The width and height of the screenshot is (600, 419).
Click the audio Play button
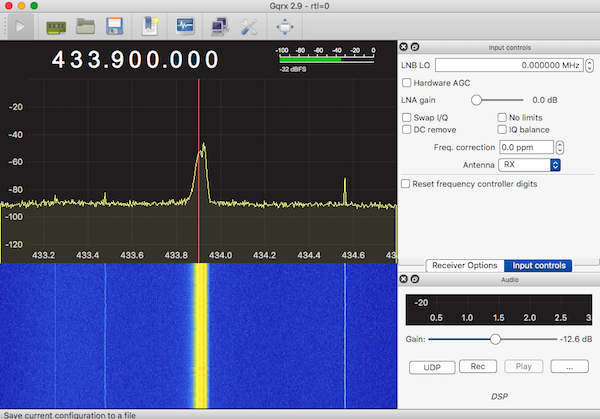(x=523, y=366)
